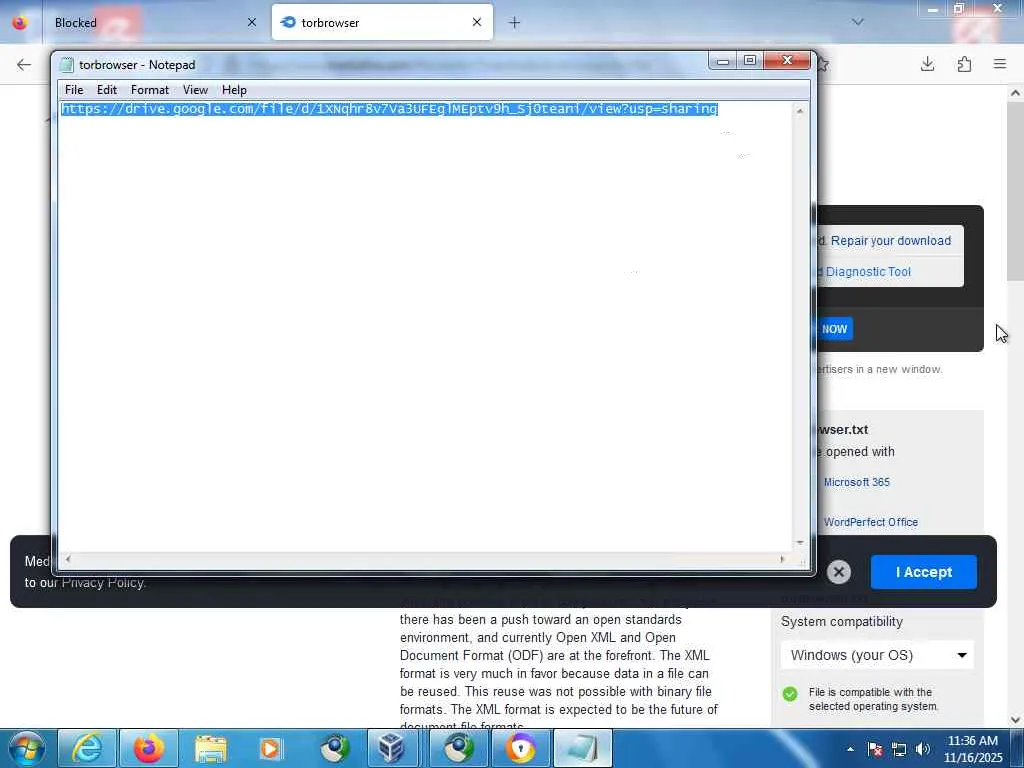The image size is (1024, 768).
Task: Open the Notepad Help menu
Action: [234, 90]
